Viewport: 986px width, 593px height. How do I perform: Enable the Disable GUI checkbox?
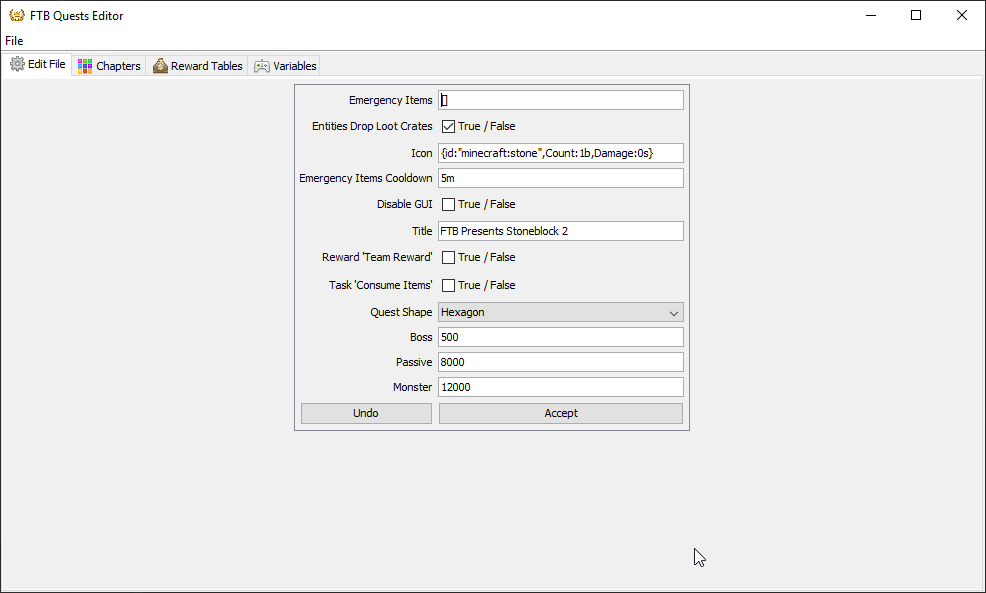[448, 205]
